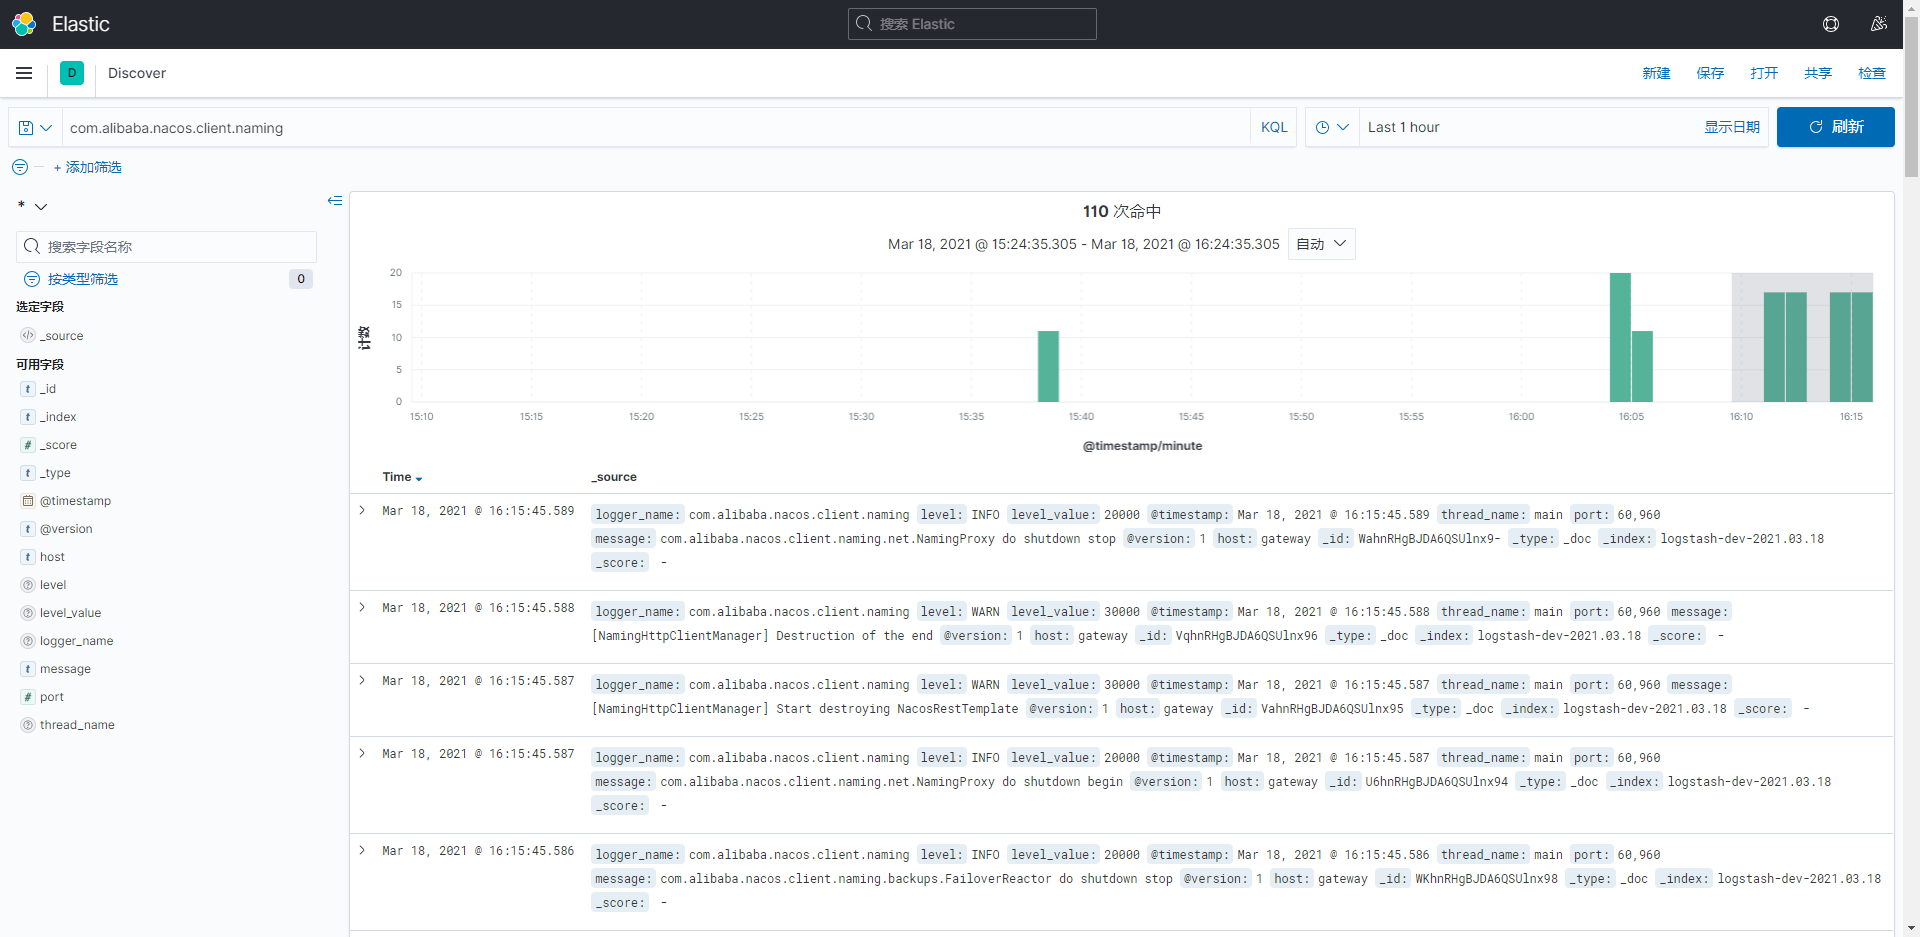Open the Save menu item
This screenshot has height=937, width=1920.
coord(1710,73)
